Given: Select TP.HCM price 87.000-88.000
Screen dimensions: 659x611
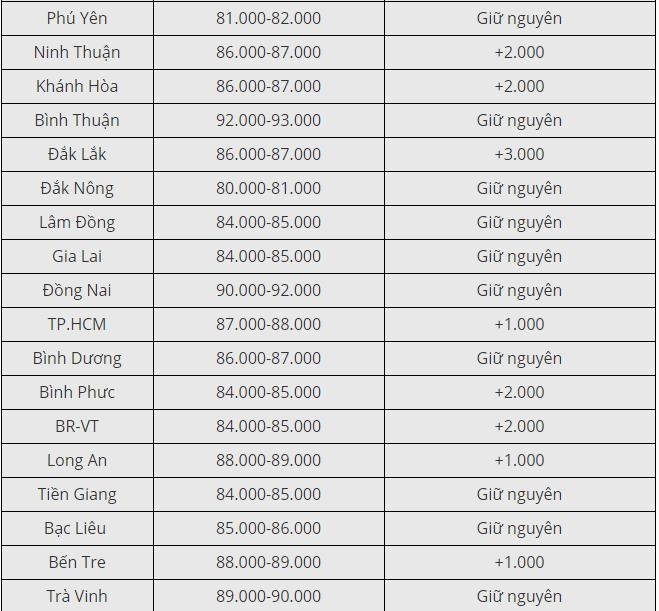Looking at the screenshot, I should tap(269, 324).
